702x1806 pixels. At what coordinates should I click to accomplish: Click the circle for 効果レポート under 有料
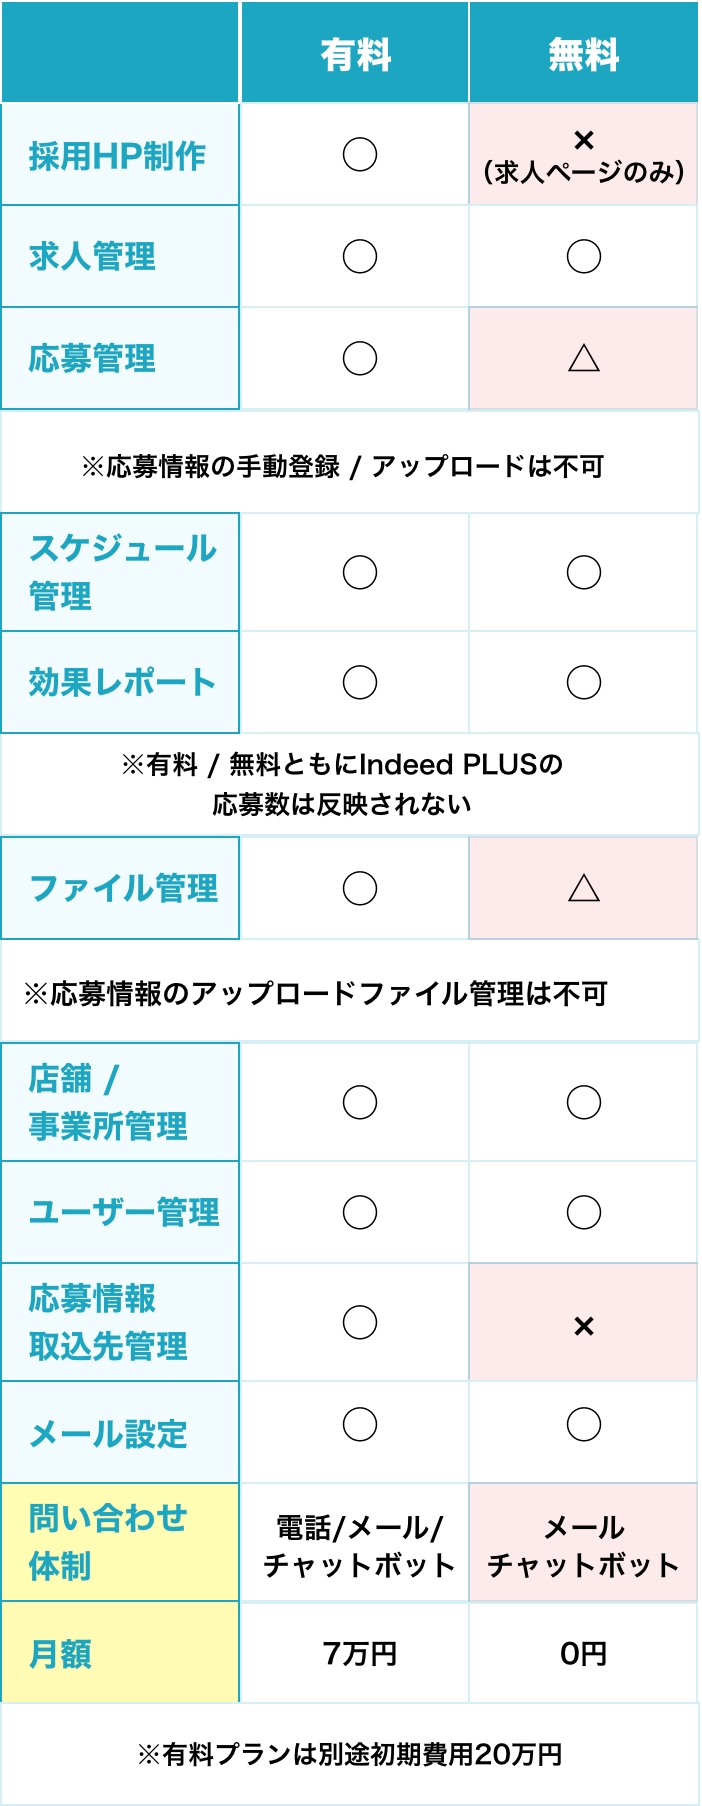tap(360, 682)
